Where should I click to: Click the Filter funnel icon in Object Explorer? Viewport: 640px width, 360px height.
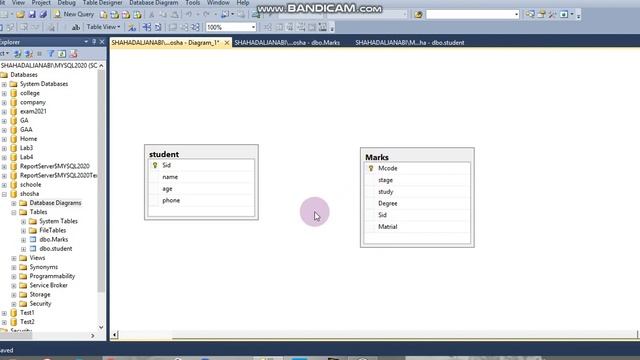point(51,53)
